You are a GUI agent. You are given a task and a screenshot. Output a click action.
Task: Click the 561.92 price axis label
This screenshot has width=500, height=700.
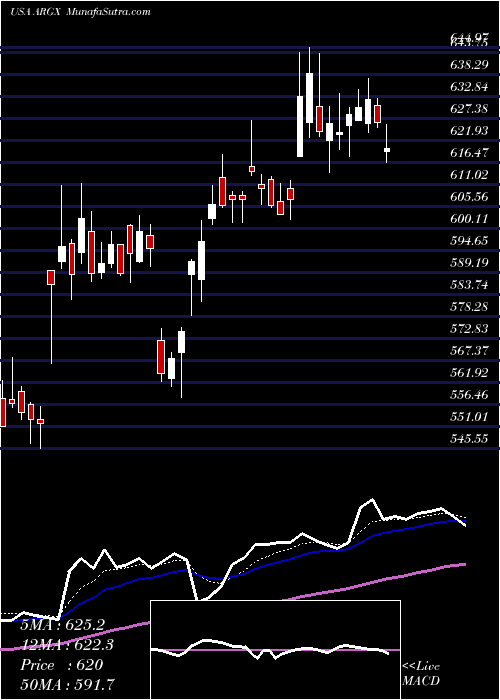pyautogui.click(x=468, y=373)
